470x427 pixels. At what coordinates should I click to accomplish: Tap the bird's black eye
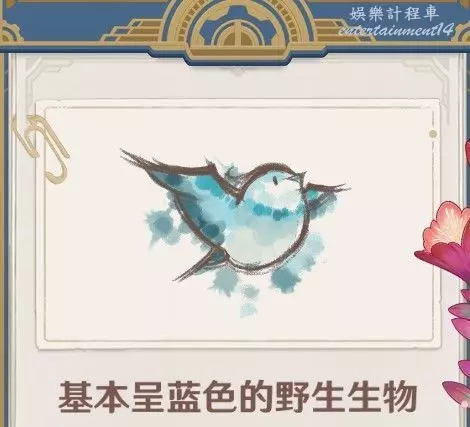[275, 180]
